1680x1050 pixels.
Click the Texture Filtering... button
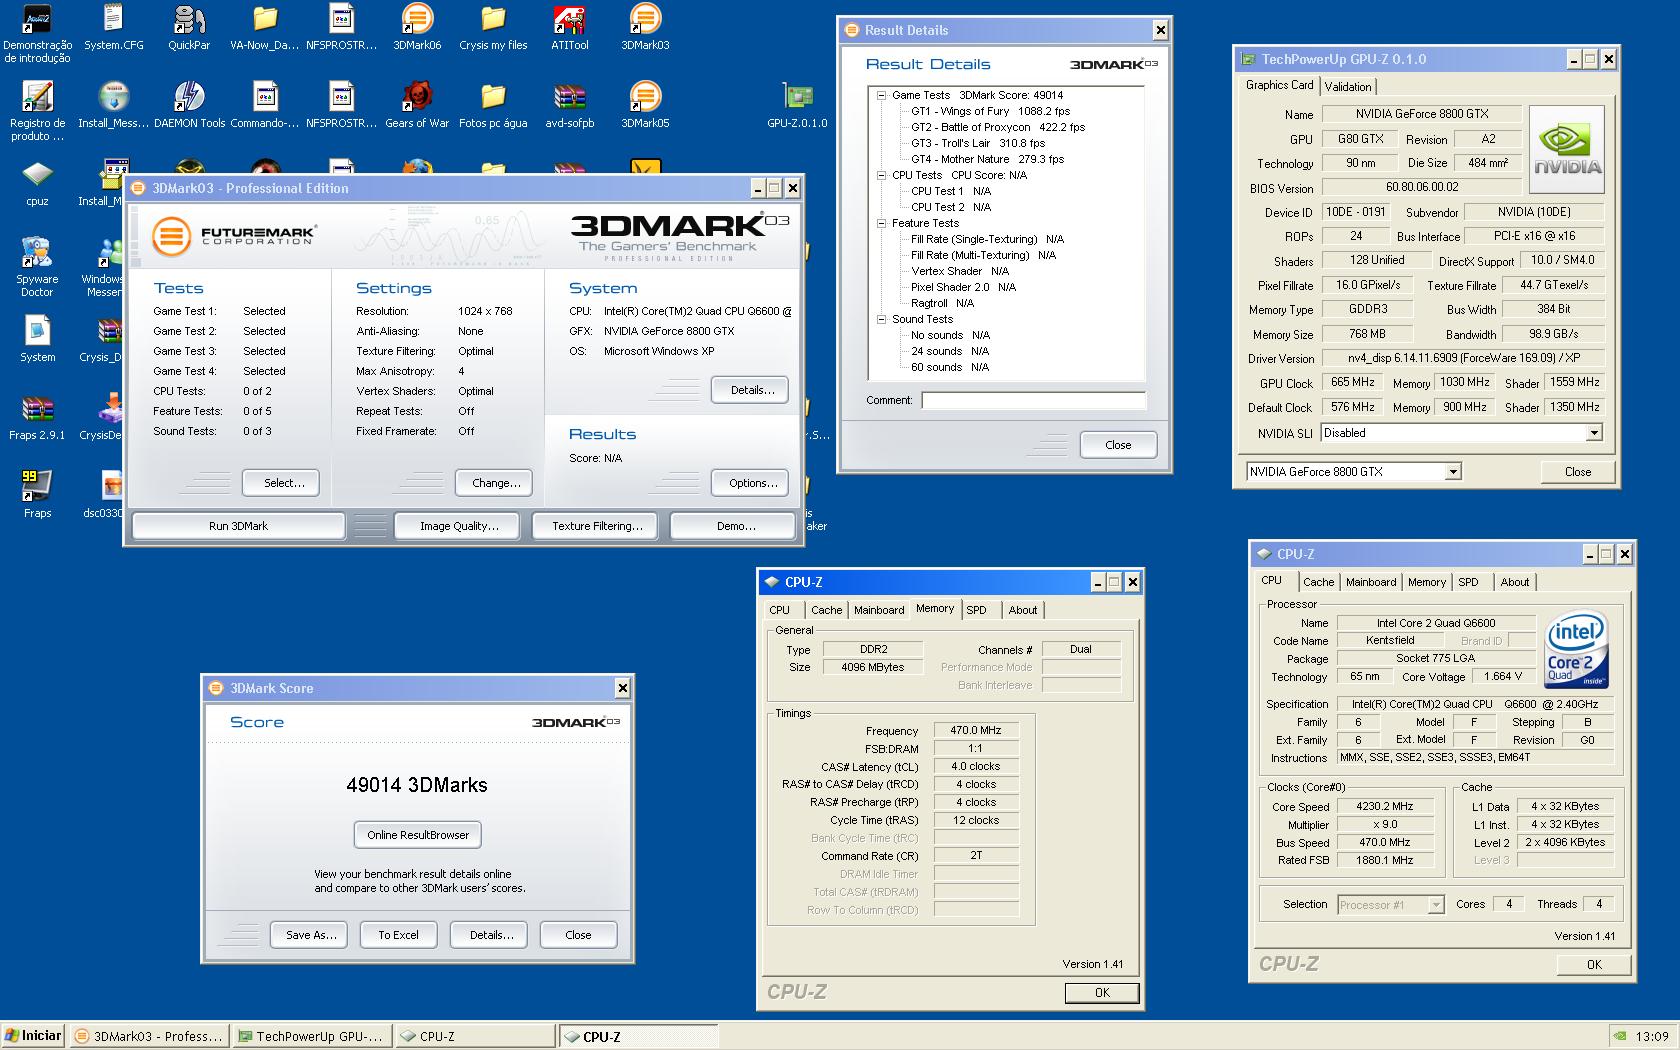(597, 526)
